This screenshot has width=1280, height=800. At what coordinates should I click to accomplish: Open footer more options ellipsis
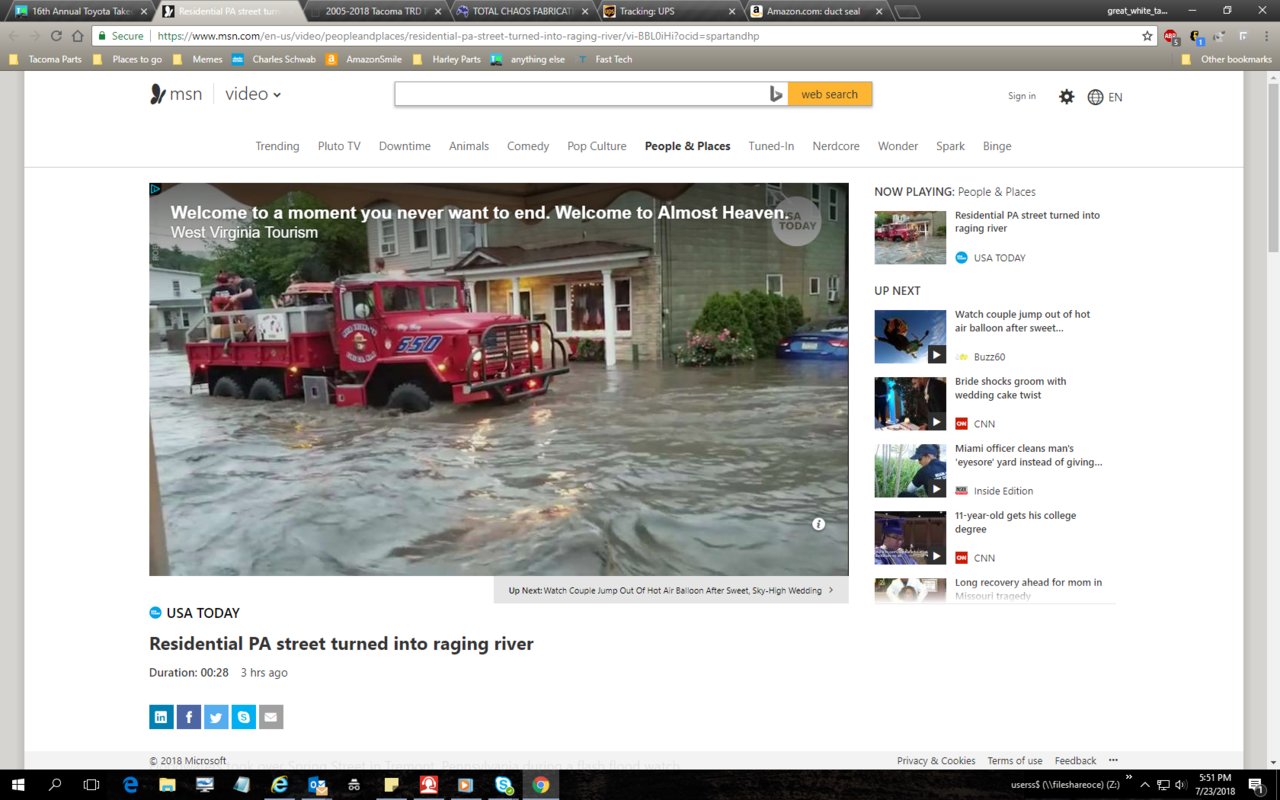tap(1113, 760)
